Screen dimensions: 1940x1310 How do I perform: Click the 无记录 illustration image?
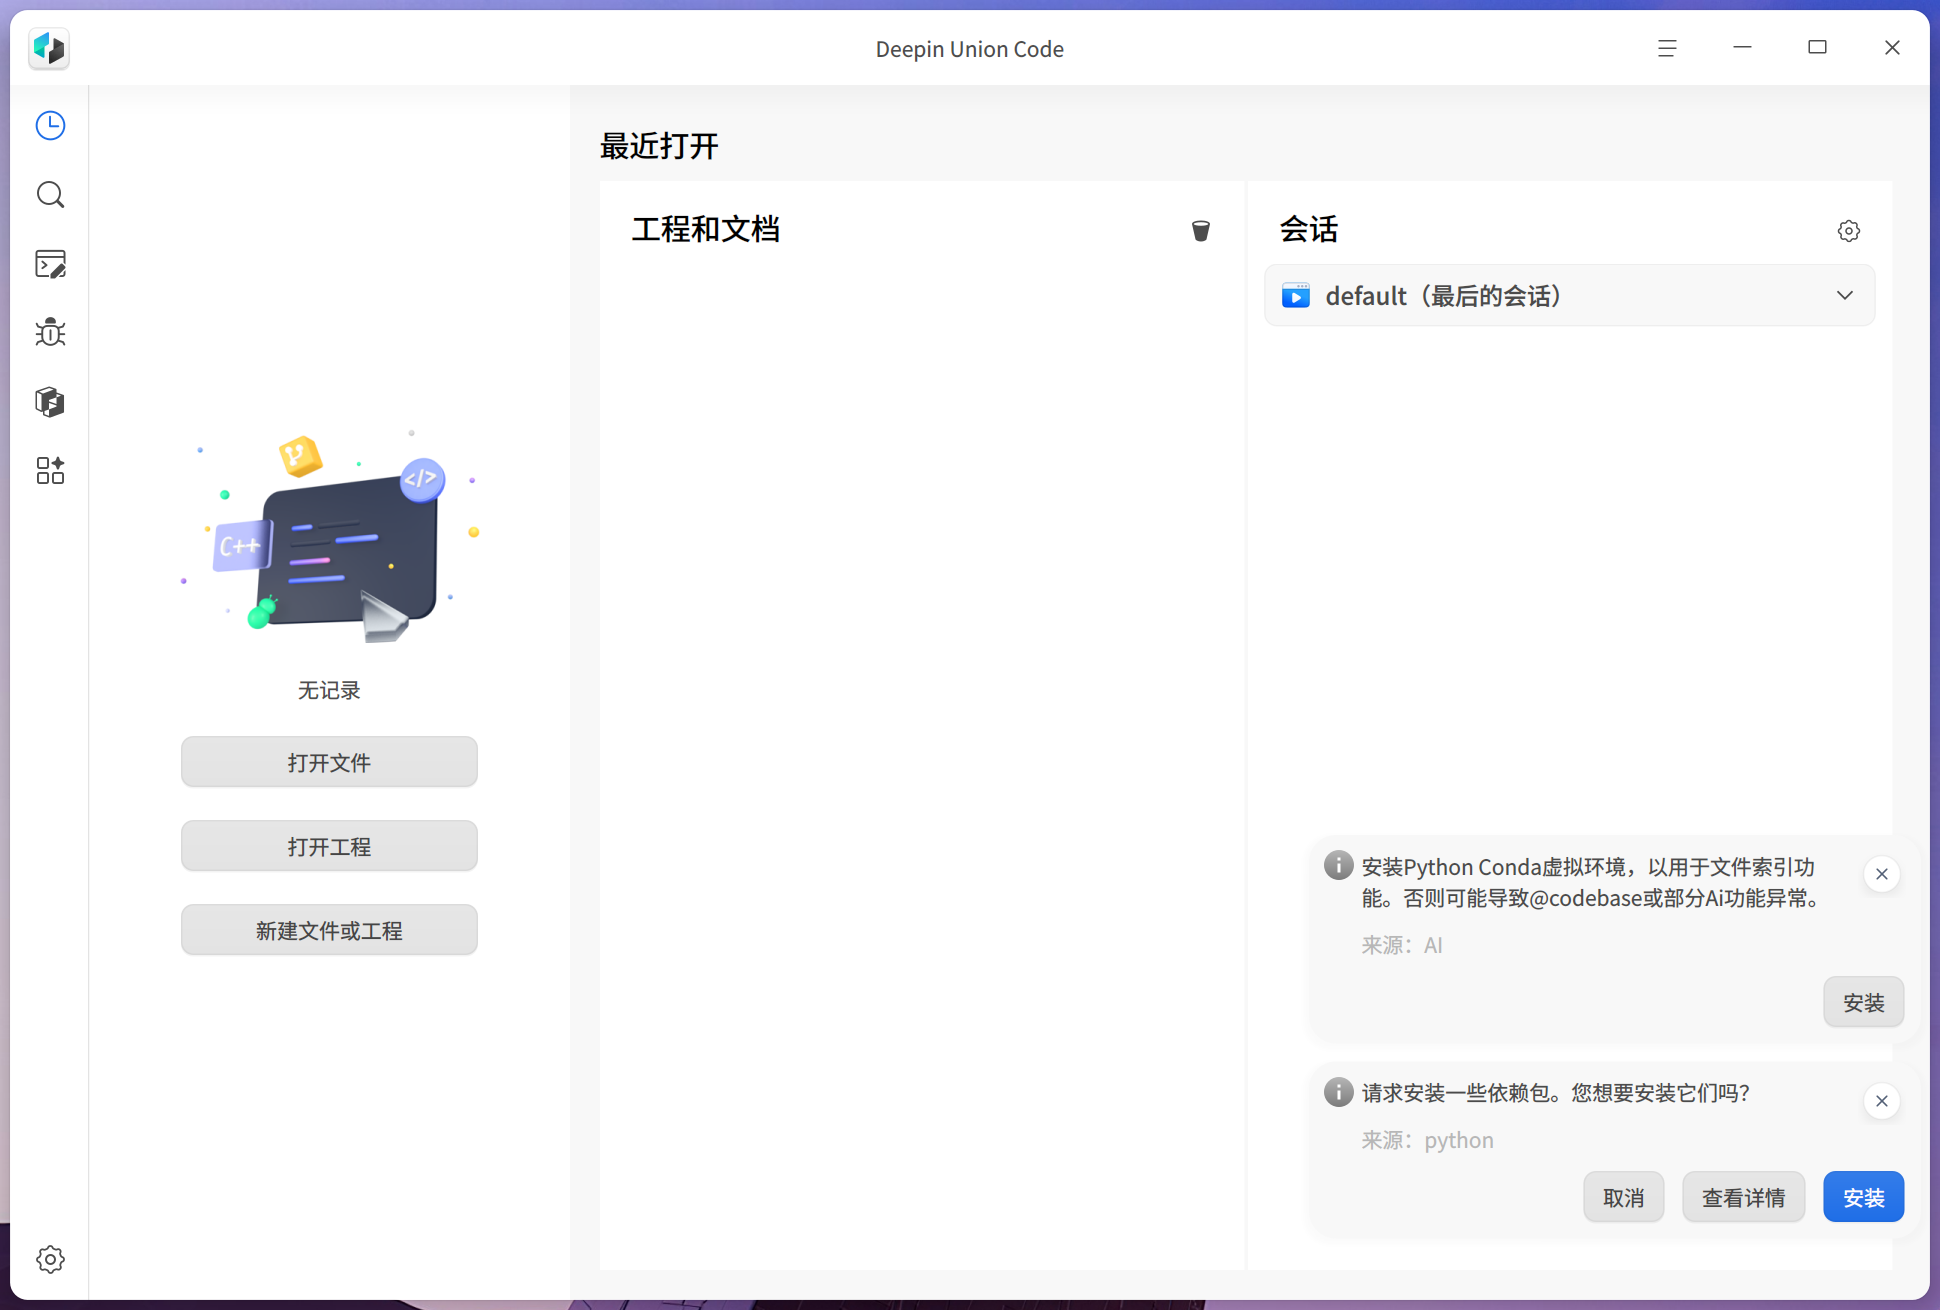click(x=330, y=537)
